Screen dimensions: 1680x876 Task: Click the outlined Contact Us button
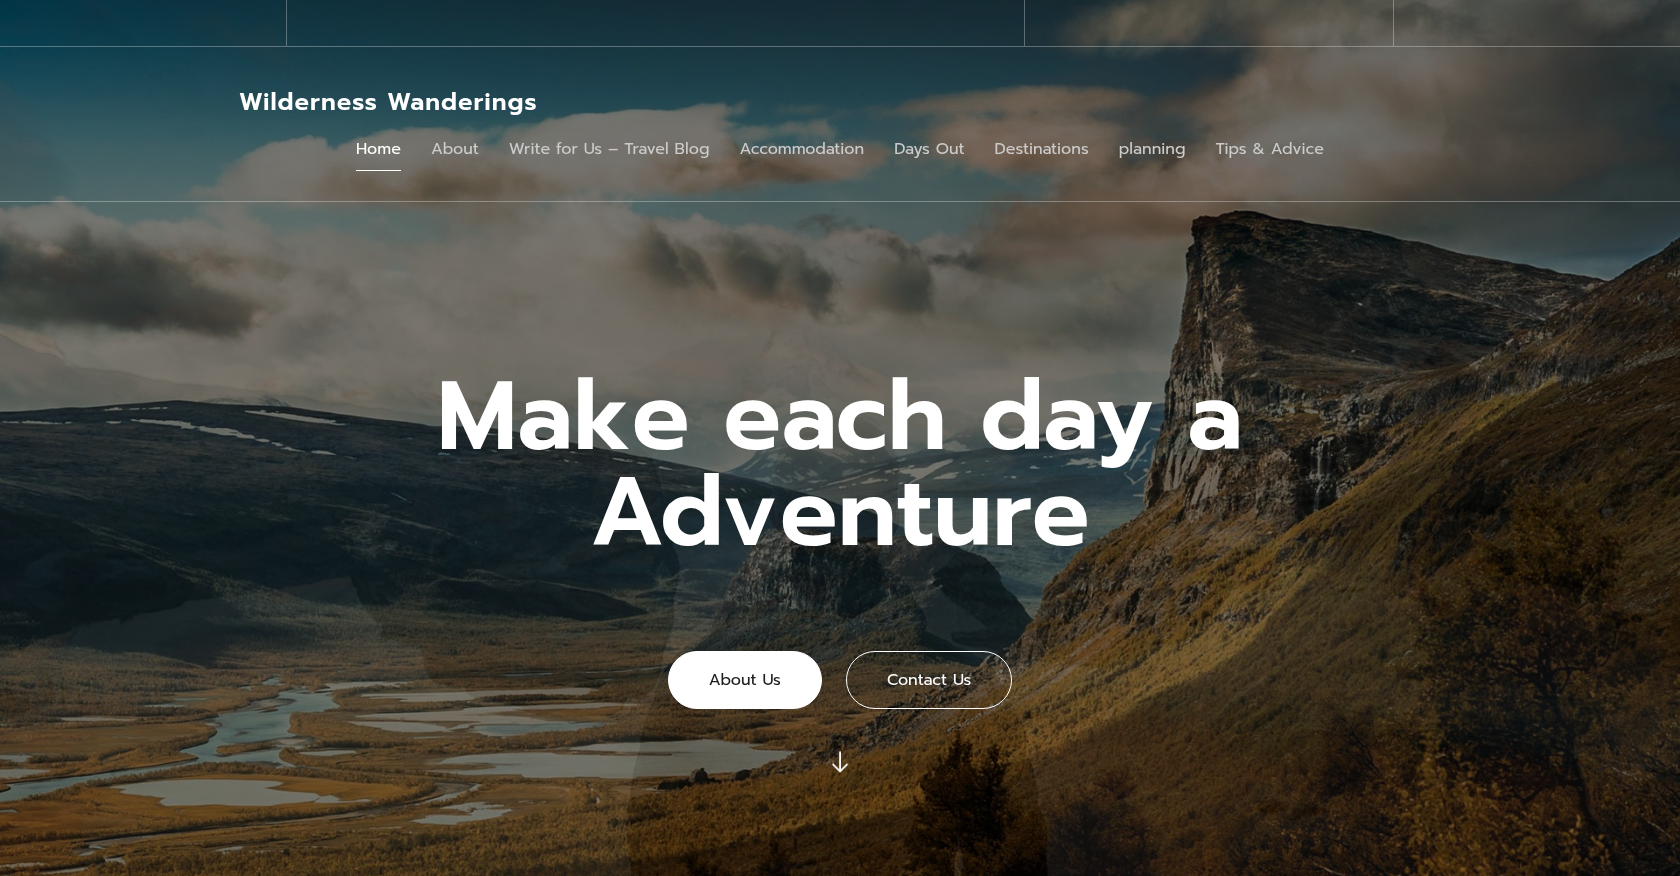929,680
